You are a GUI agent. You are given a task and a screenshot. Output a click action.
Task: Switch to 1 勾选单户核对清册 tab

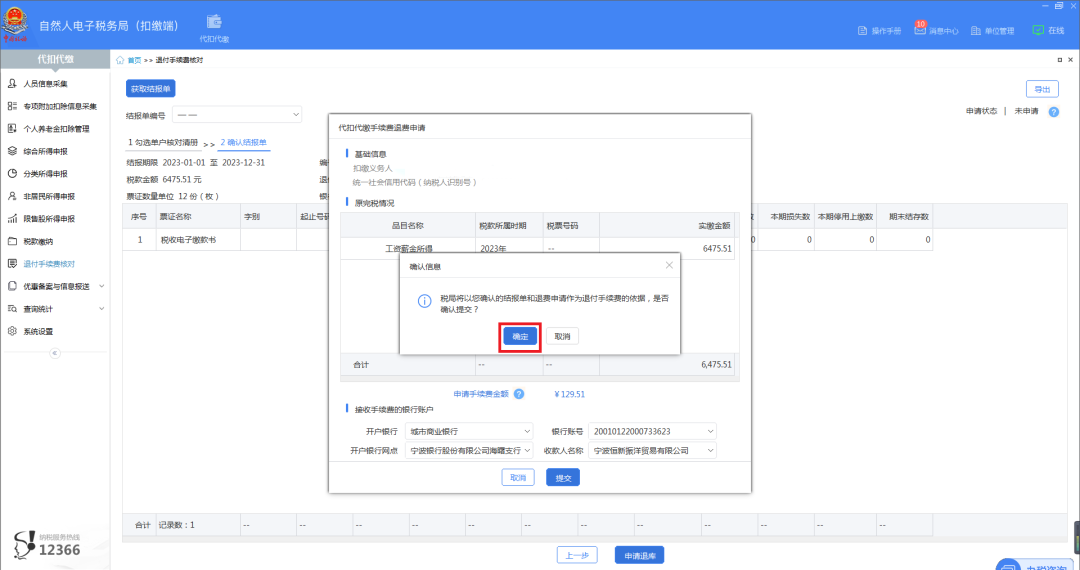tap(162, 143)
